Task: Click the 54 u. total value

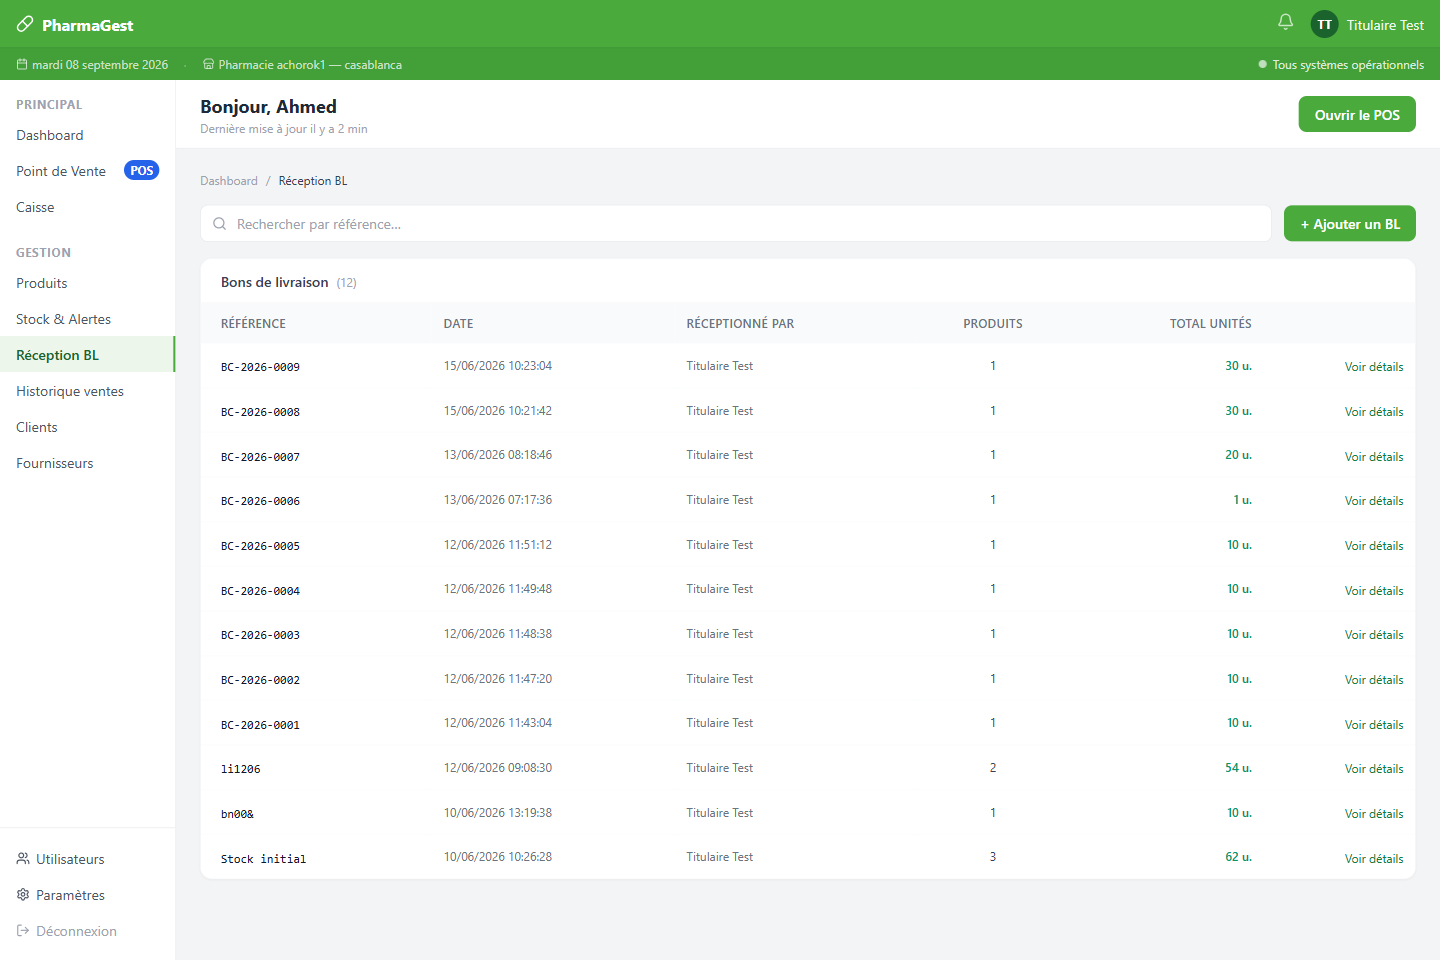Action: coord(1238,768)
